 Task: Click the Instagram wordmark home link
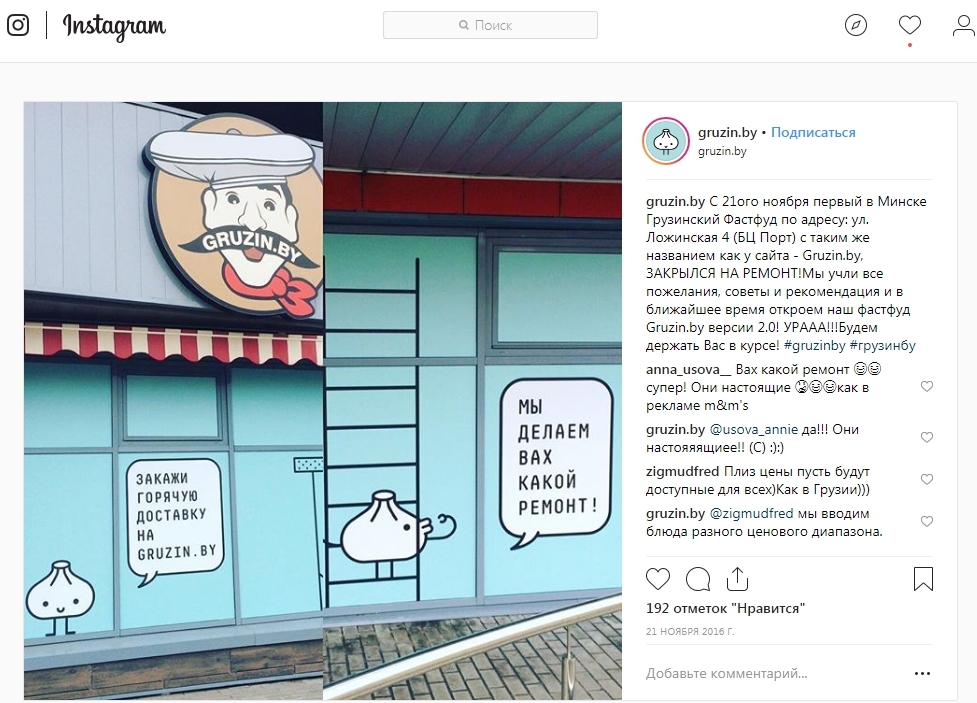(x=114, y=26)
